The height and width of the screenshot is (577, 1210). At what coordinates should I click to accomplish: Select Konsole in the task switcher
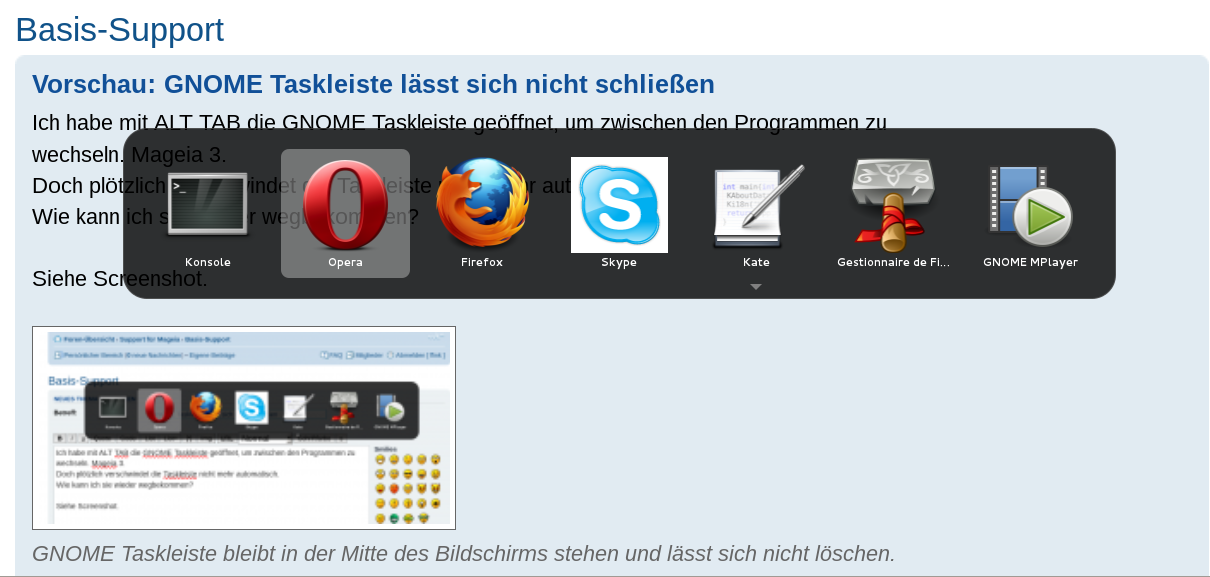[208, 204]
